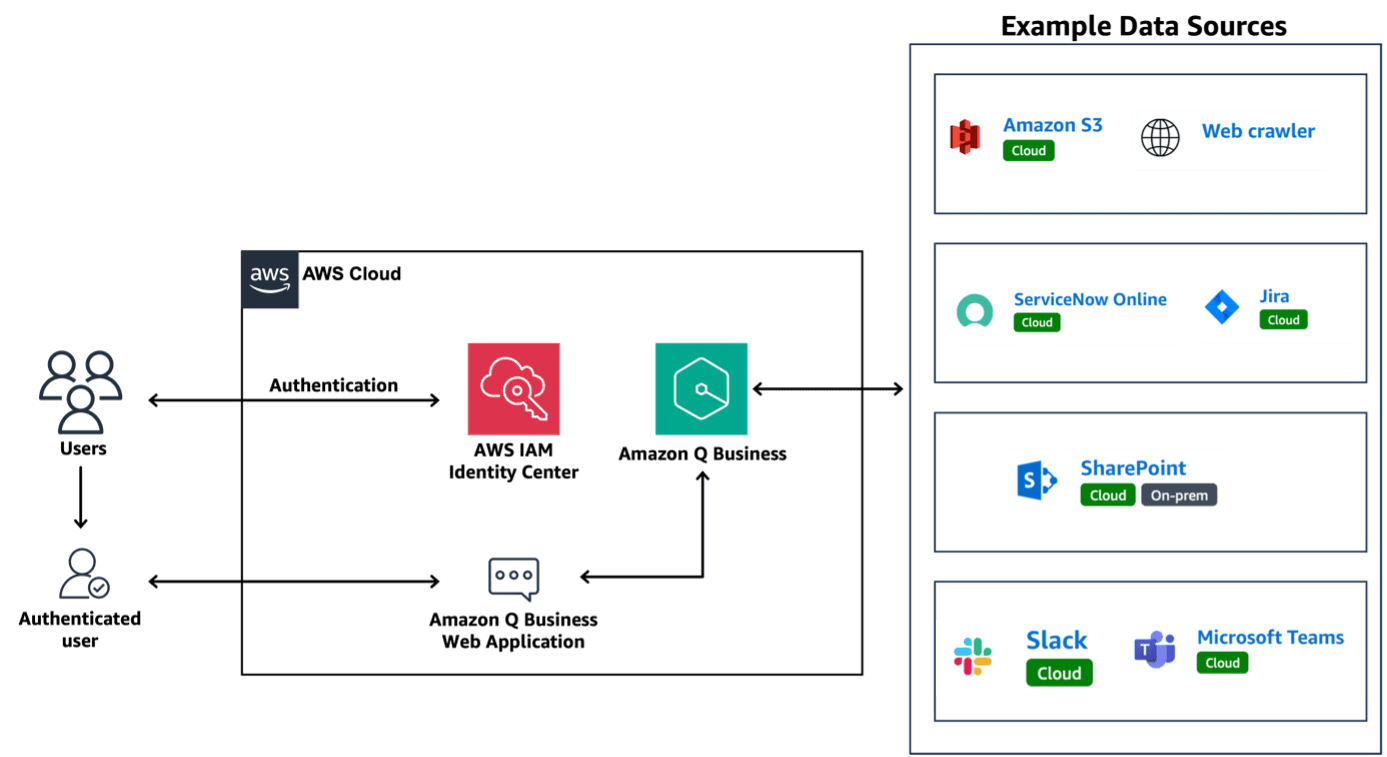Select the Slack logo icon
1387x757 pixels.
coord(972,656)
